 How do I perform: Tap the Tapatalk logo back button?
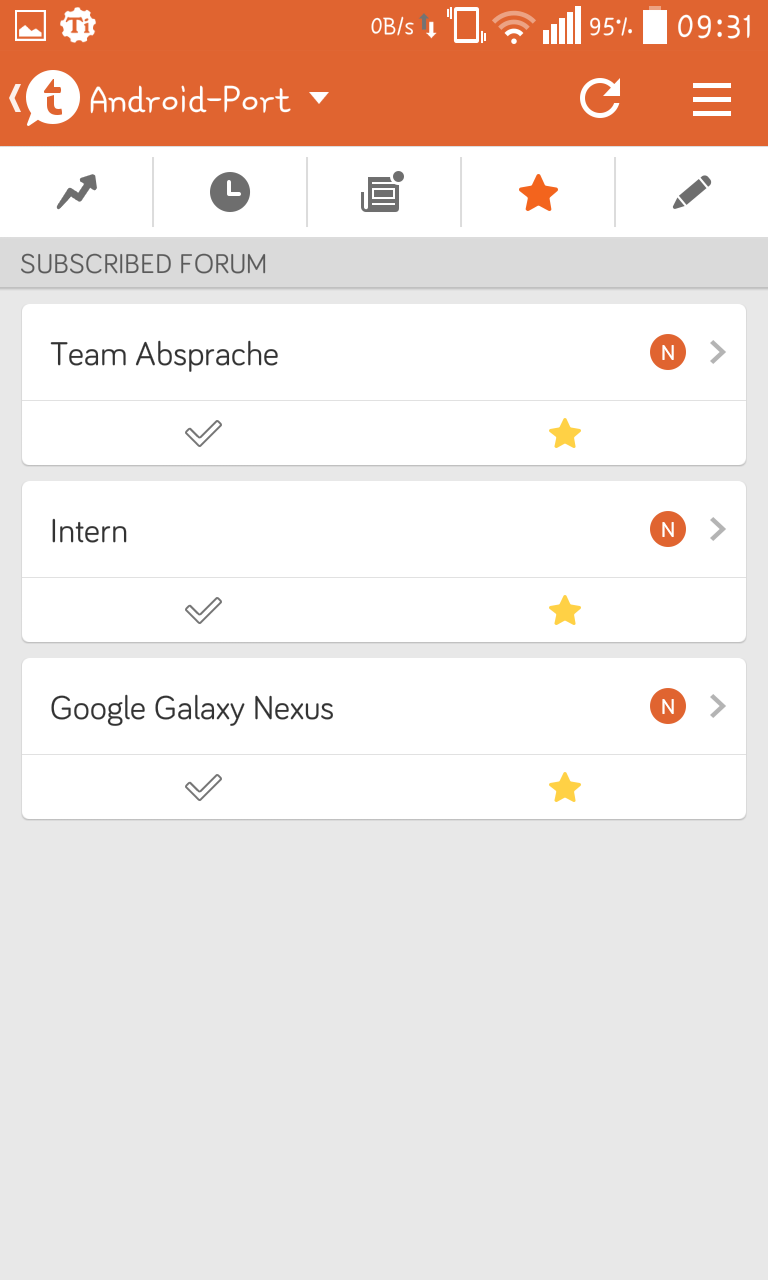click(46, 99)
